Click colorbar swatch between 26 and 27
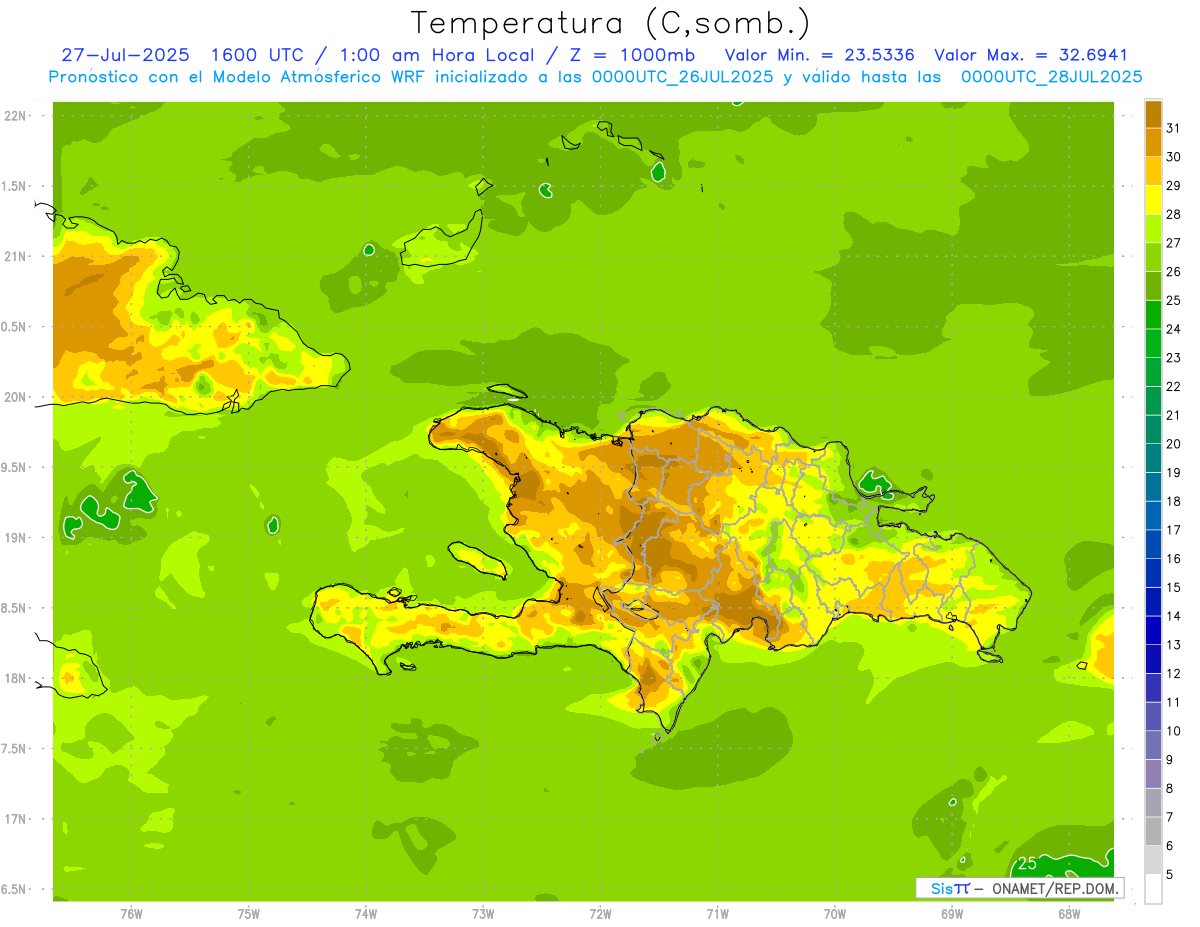 [x=1153, y=257]
